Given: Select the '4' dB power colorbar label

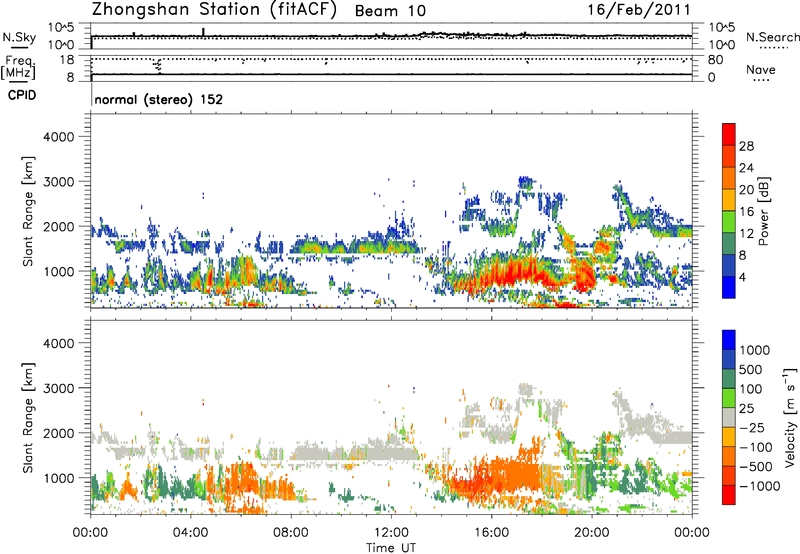Looking at the screenshot, I should [742, 277].
